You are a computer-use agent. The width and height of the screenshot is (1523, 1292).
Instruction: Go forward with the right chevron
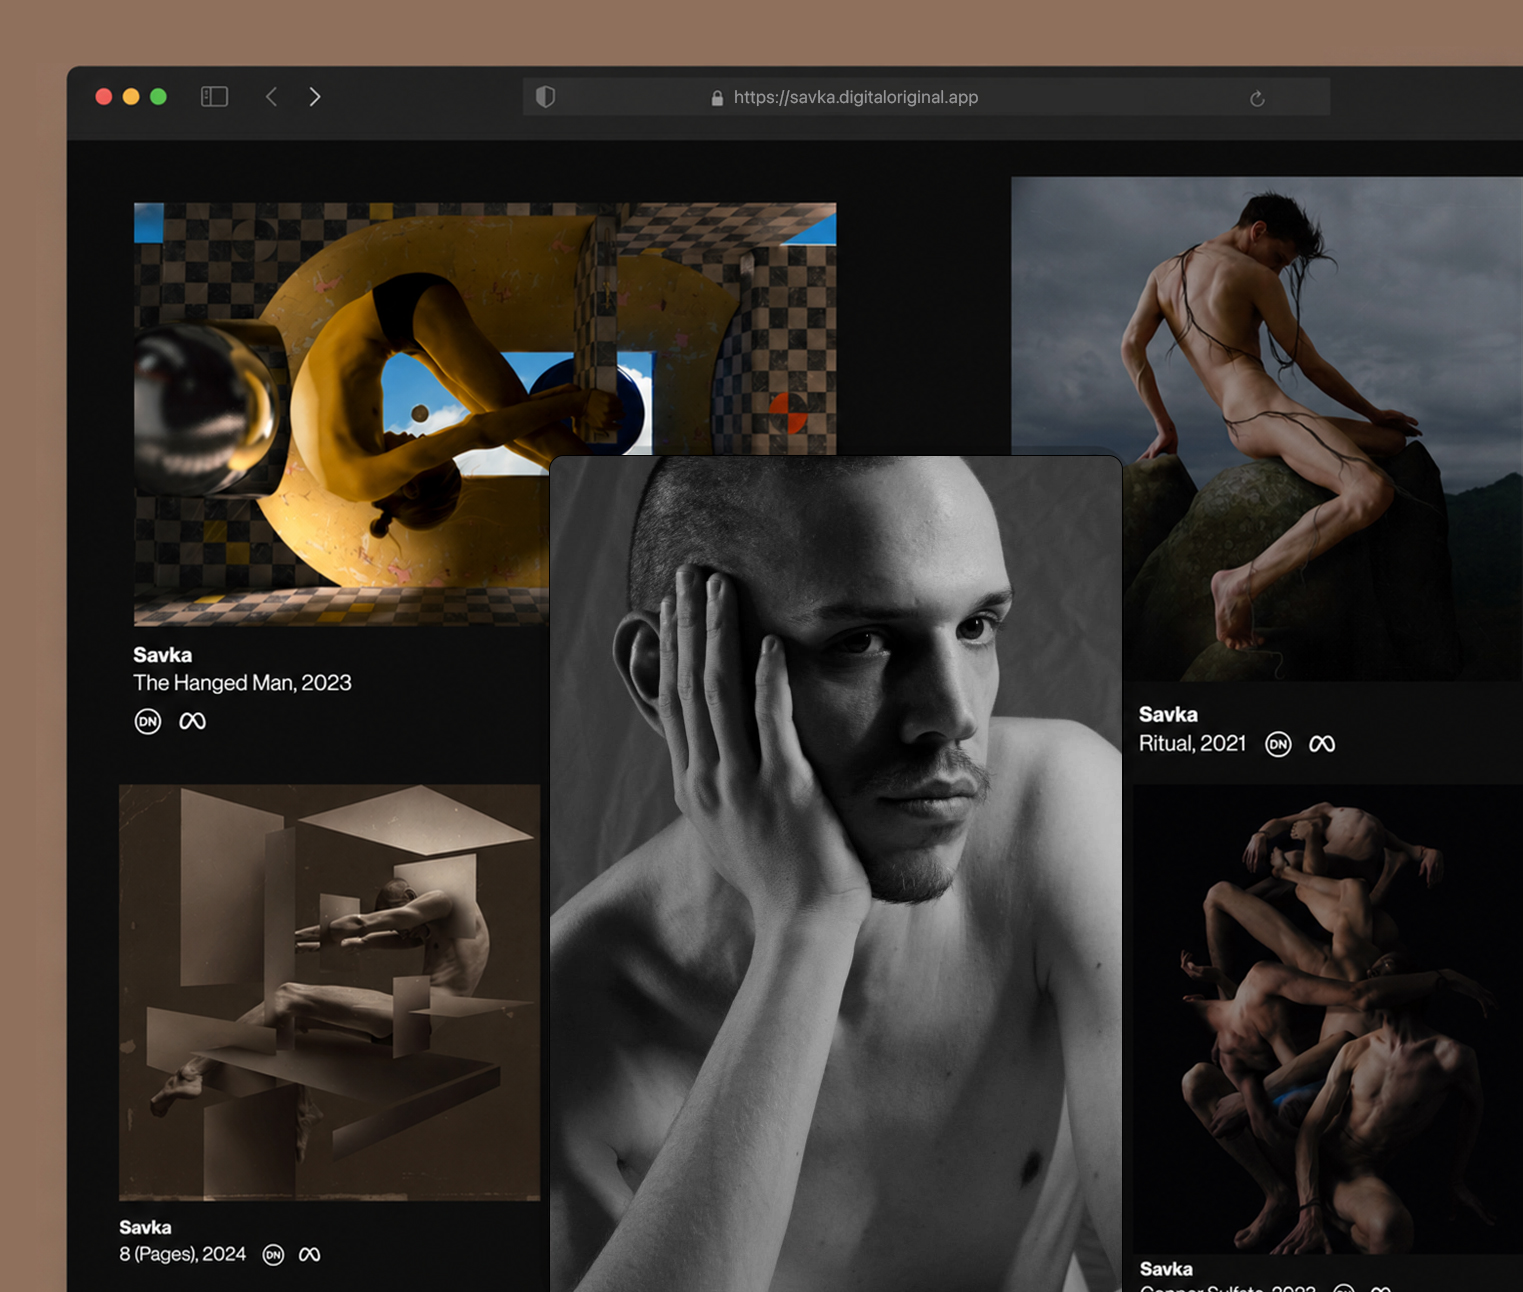[315, 97]
